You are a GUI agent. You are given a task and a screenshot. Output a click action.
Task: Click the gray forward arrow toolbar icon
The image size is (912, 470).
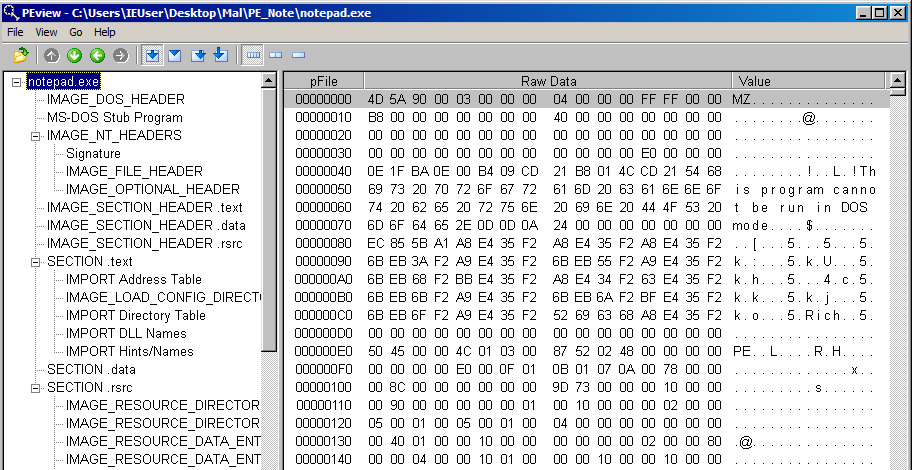tap(120, 55)
